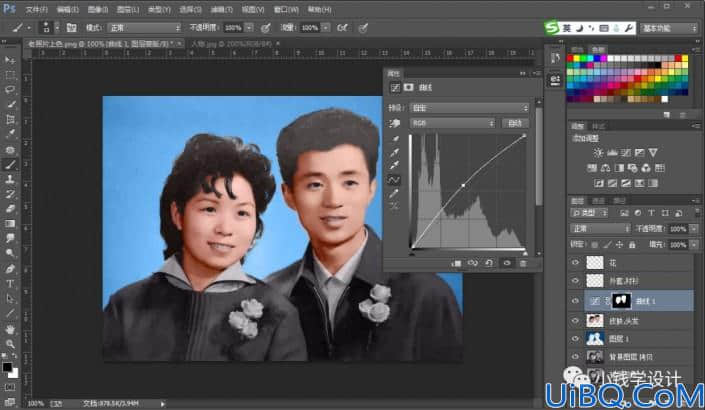Select the Crop tool
Screen dimensions: 705x410
point(9,120)
